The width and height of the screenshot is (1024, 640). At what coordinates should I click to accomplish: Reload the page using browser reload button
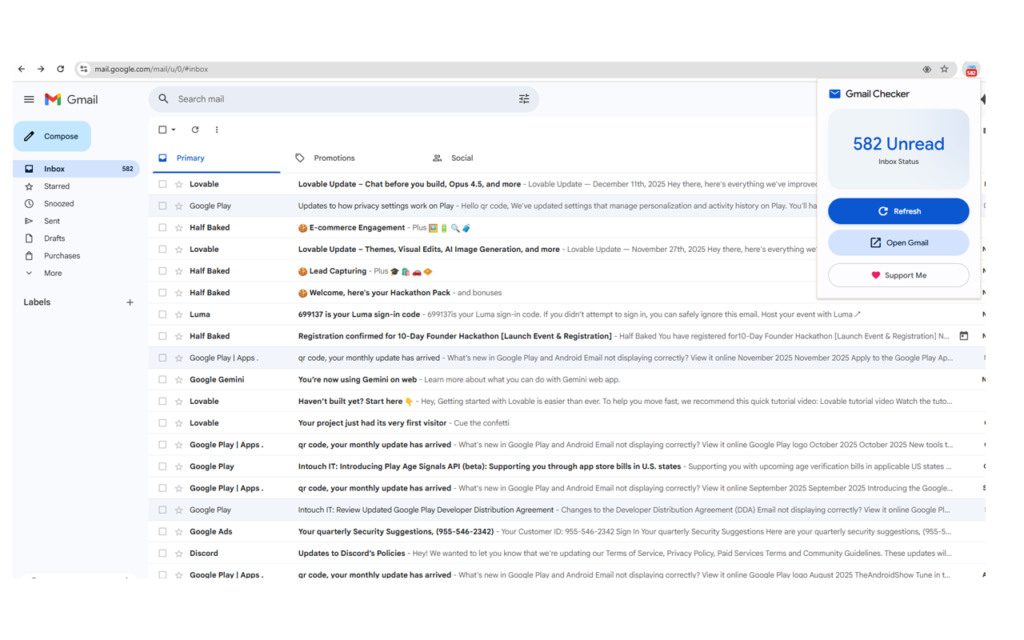pyautogui.click(x=60, y=69)
